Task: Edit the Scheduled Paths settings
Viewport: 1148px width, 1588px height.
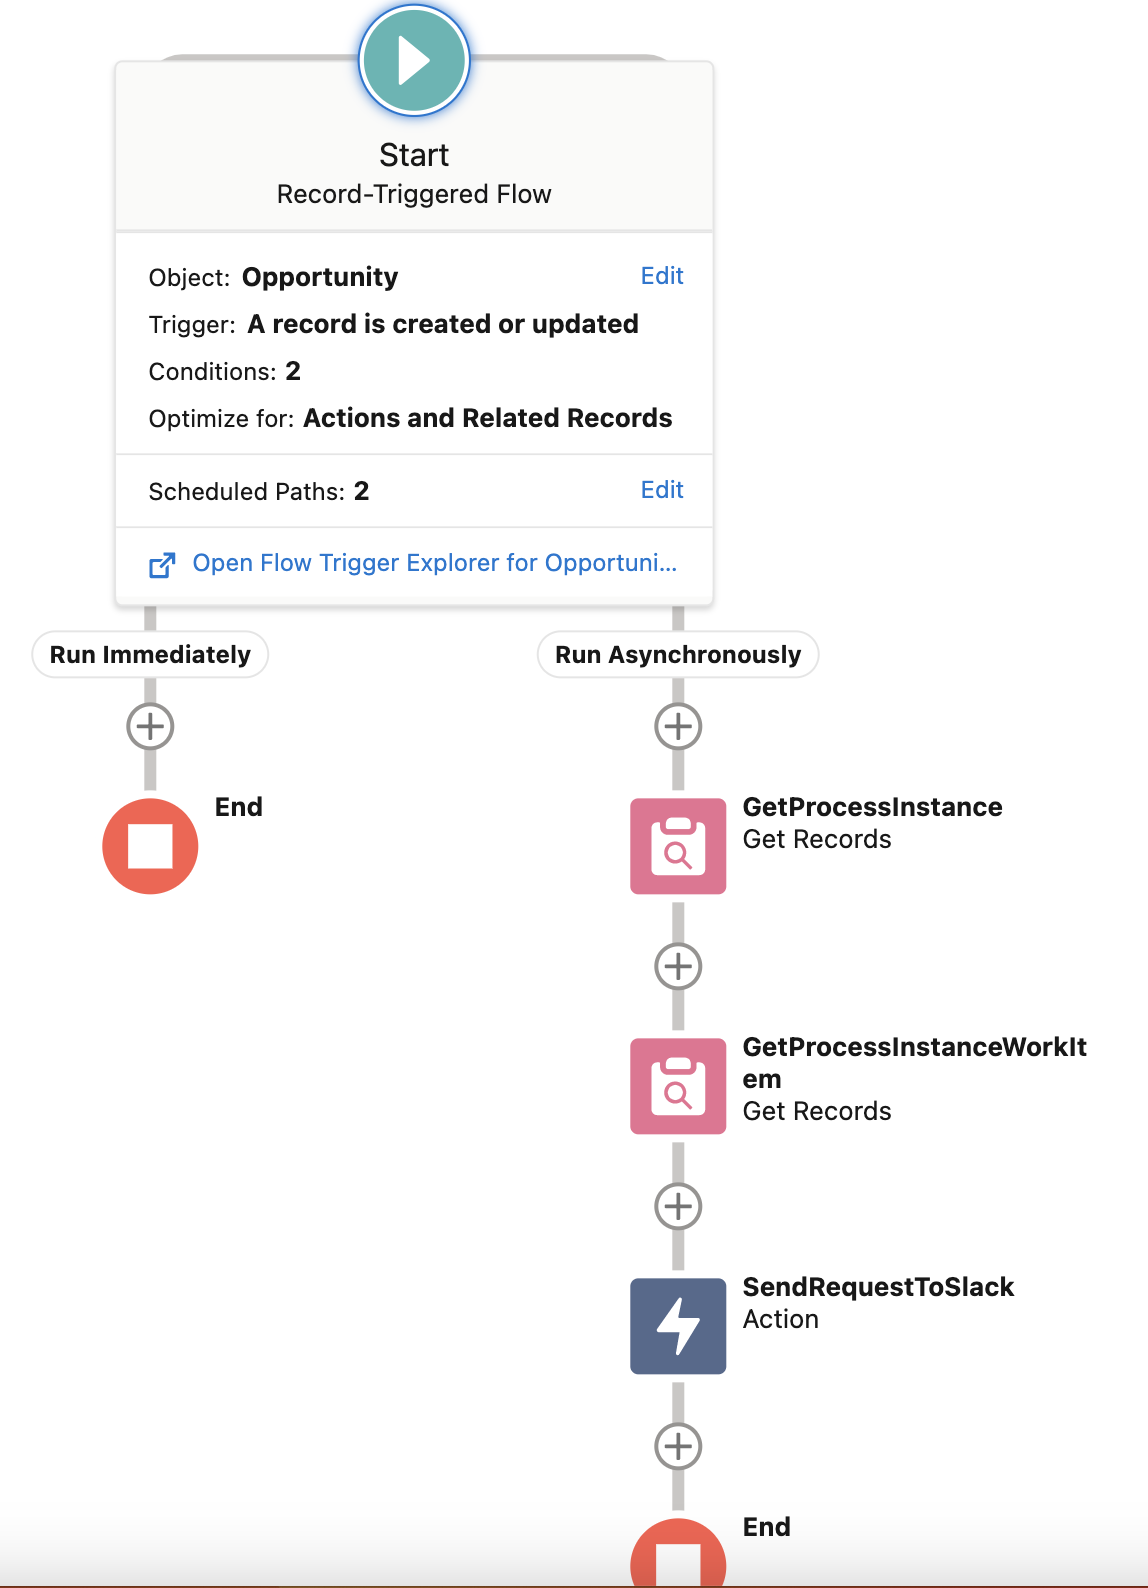Action: point(661,490)
